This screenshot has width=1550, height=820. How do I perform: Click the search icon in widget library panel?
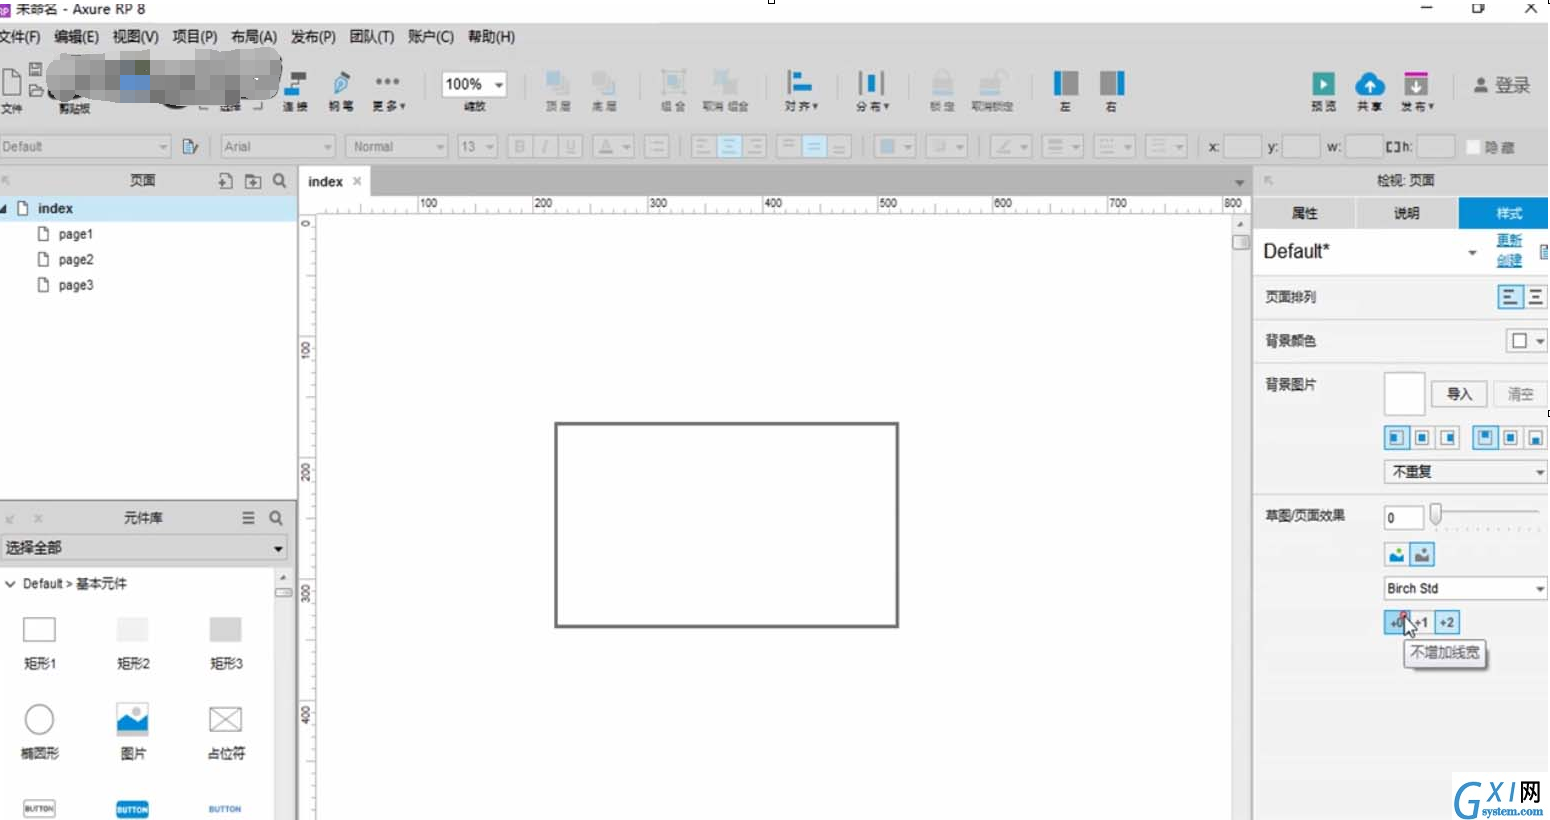point(276,518)
